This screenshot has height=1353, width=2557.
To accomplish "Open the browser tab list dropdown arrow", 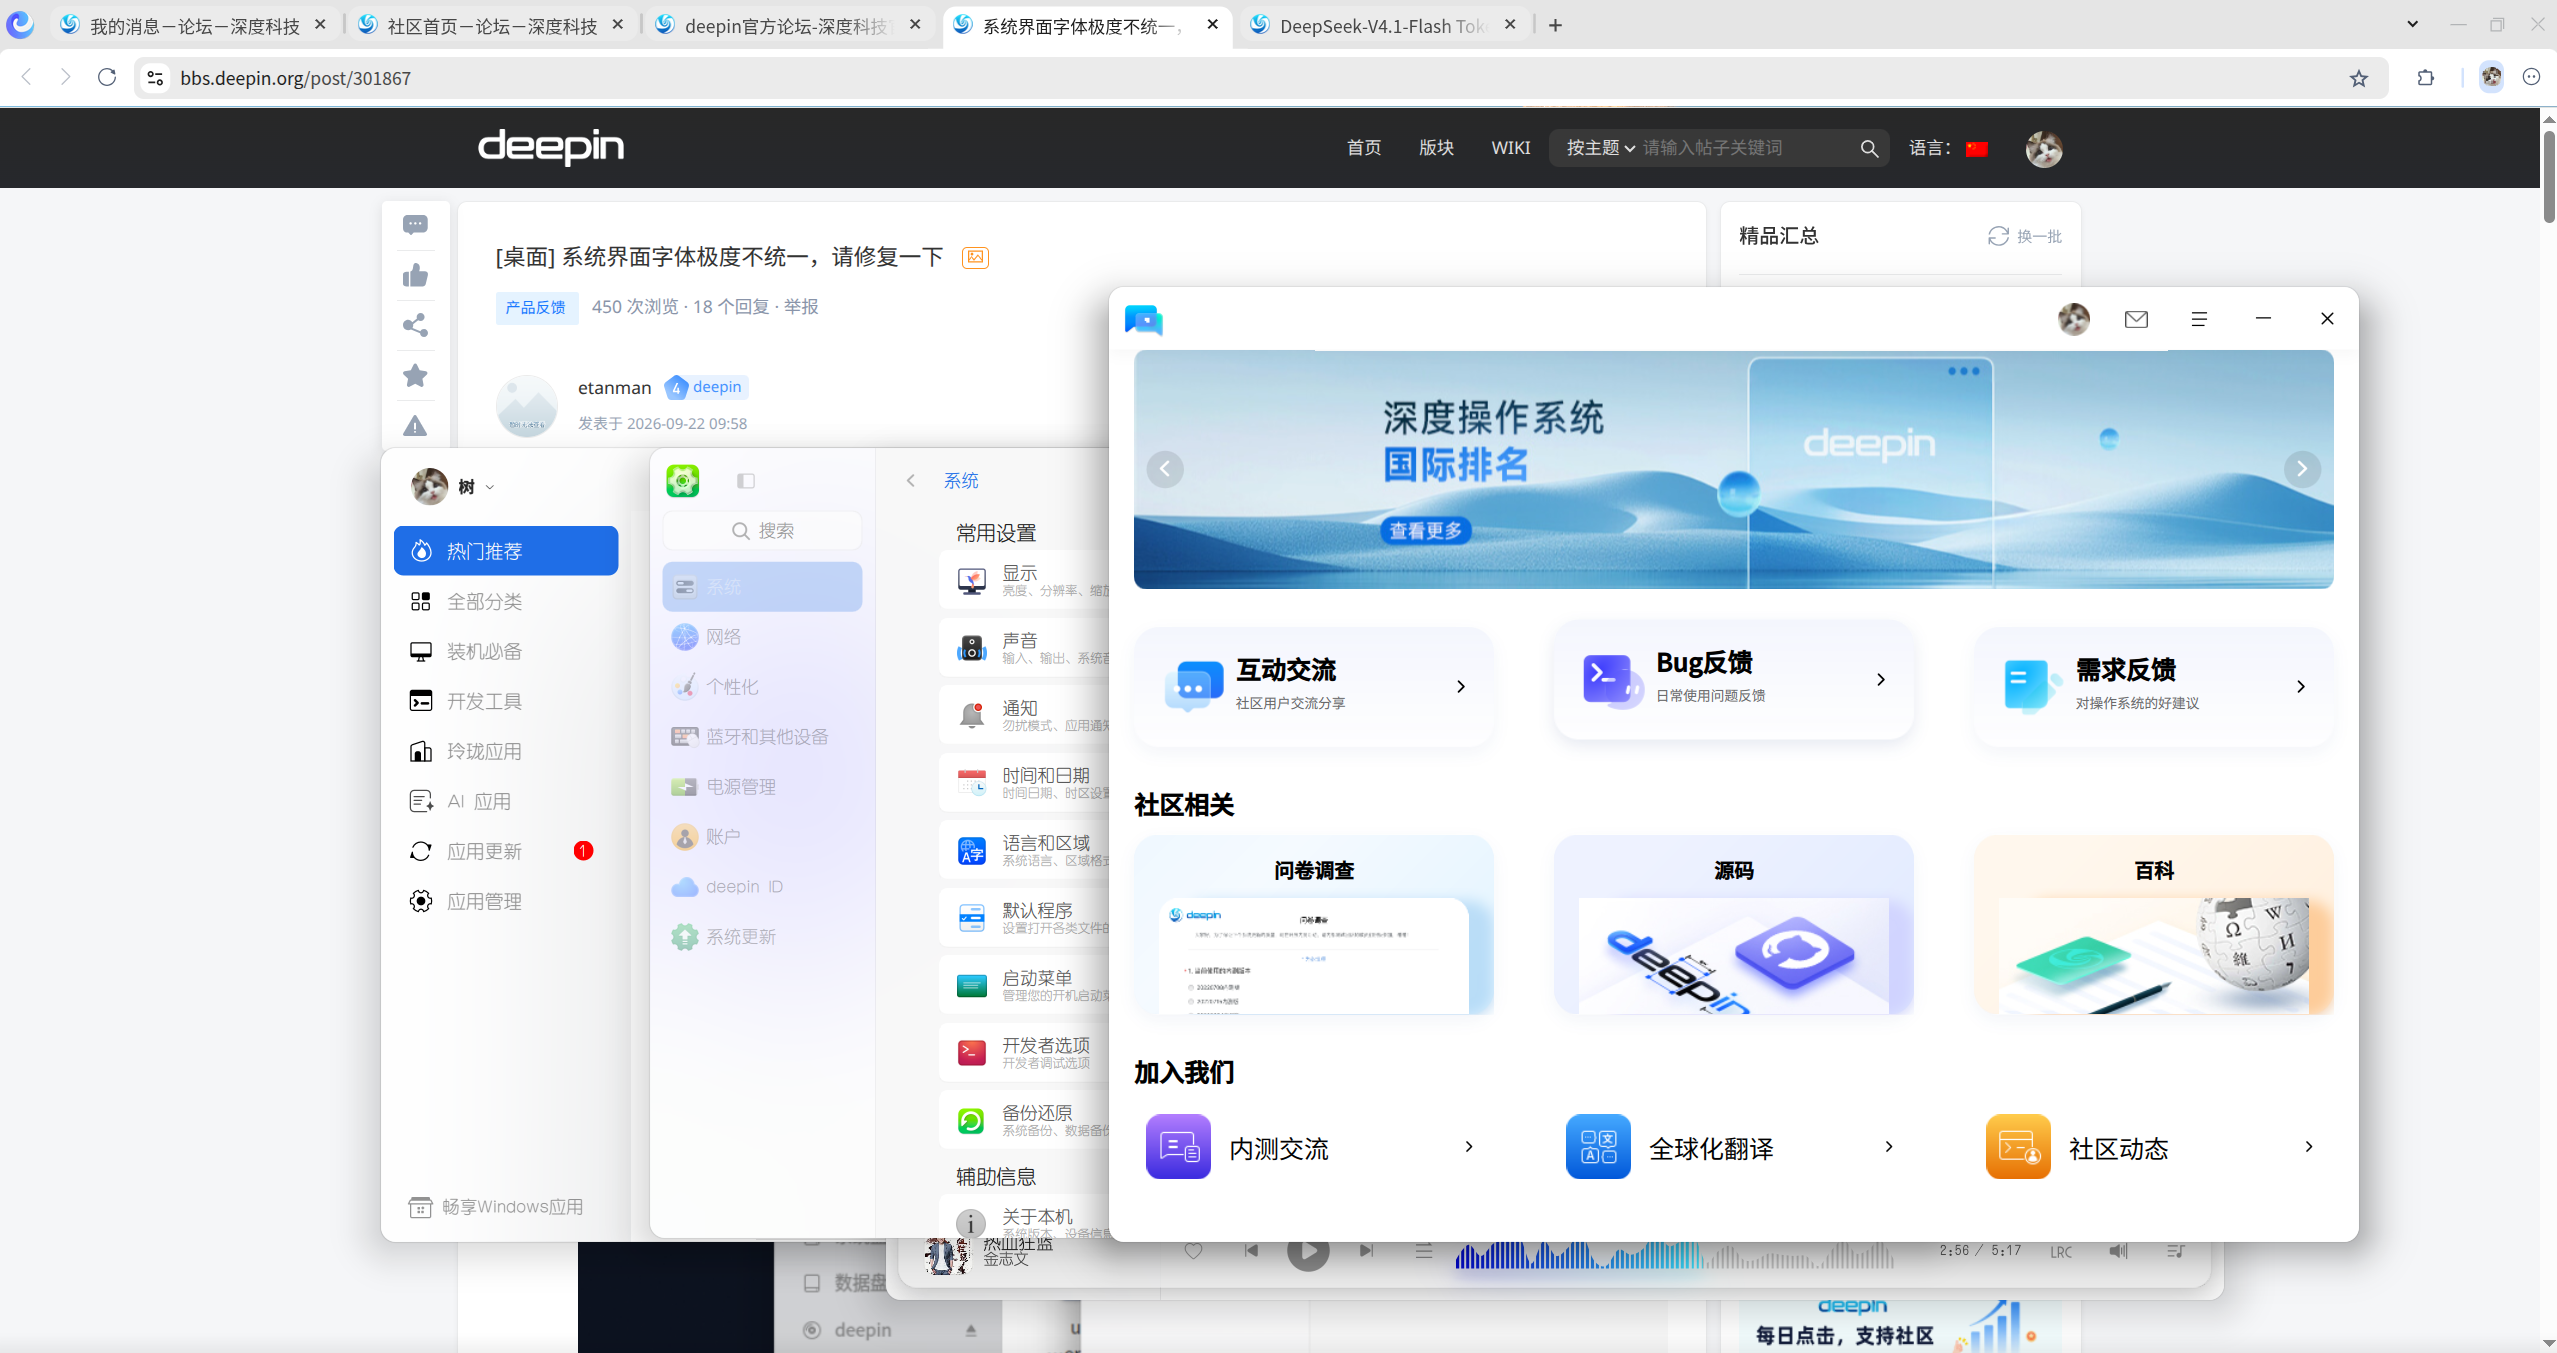I will click(x=2412, y=25).
